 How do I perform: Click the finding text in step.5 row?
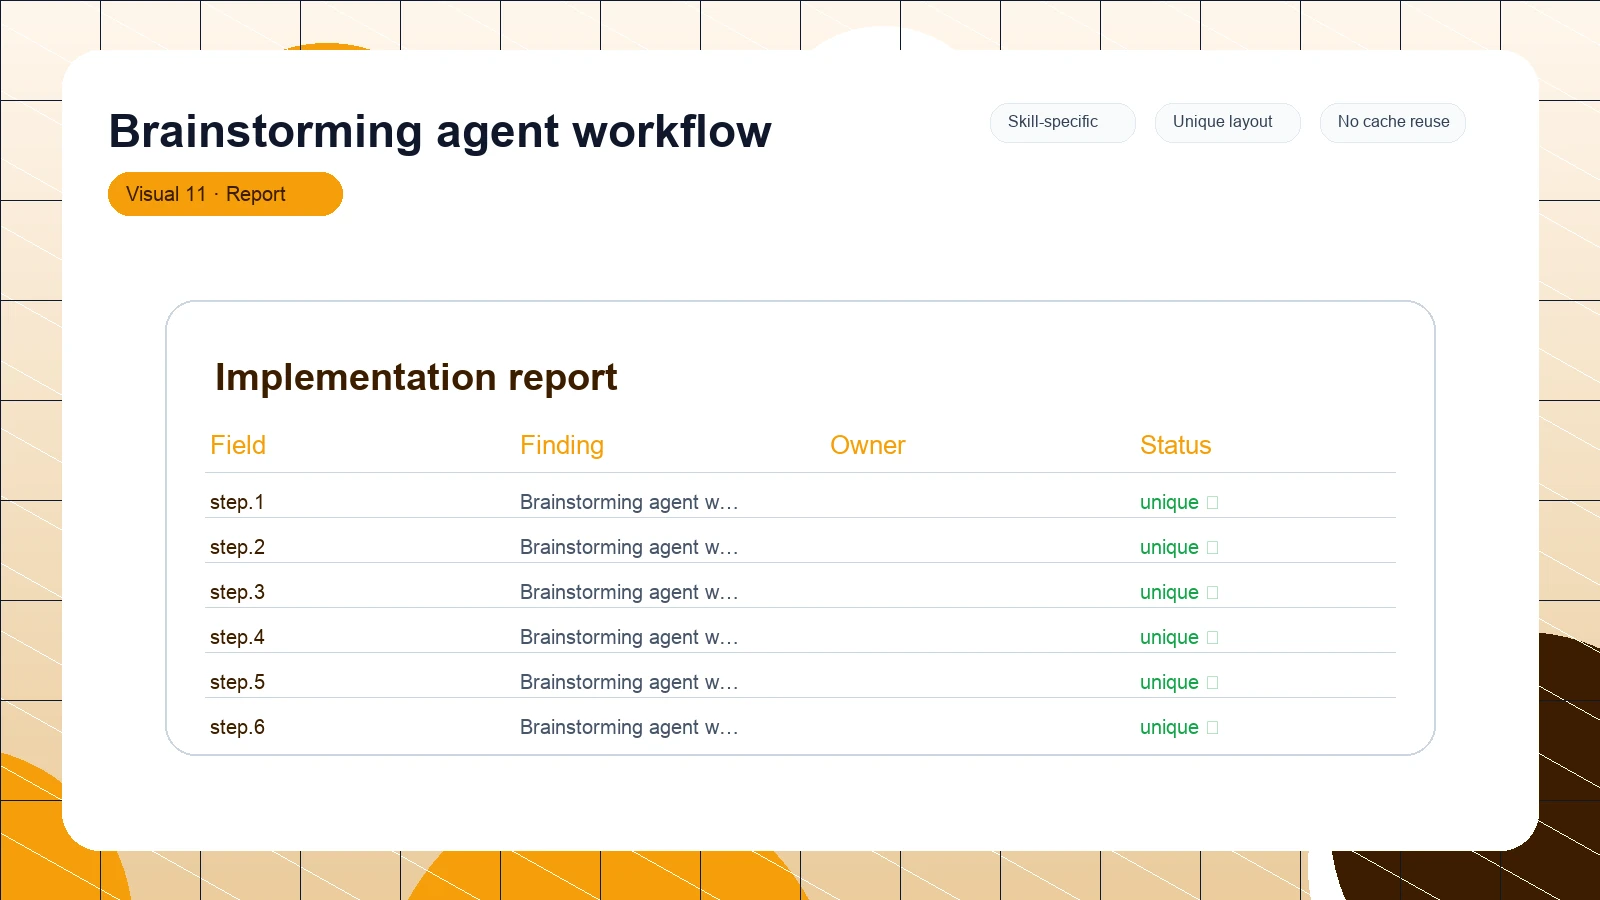[x=629, y=682]
